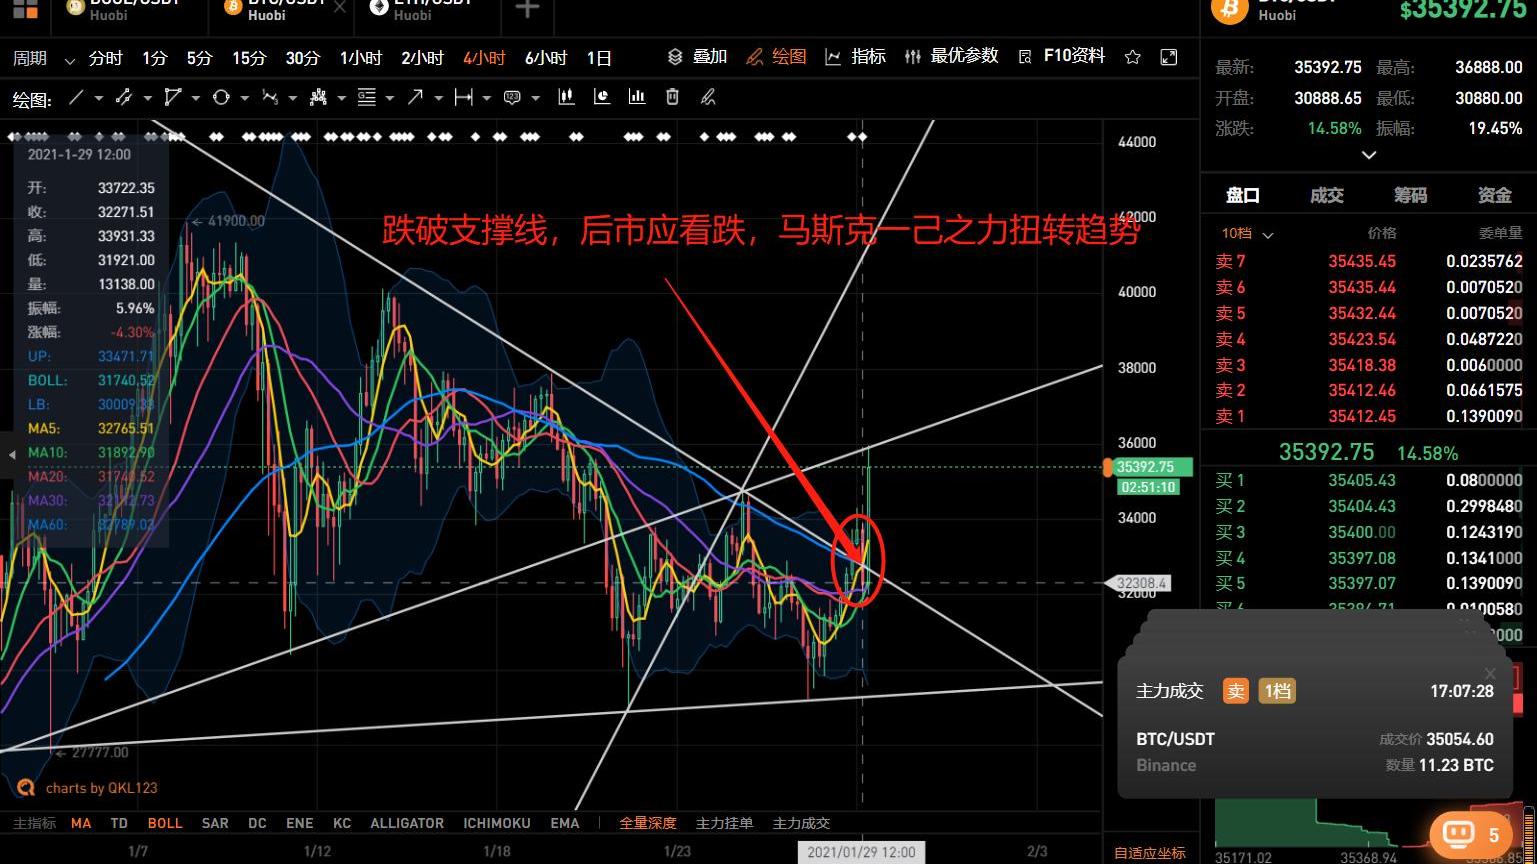Image resolution: width=1537 pixels, height=864 pixels.
Task: Toggle the ICHIMOKU indicator
Action: pos(497,823)
